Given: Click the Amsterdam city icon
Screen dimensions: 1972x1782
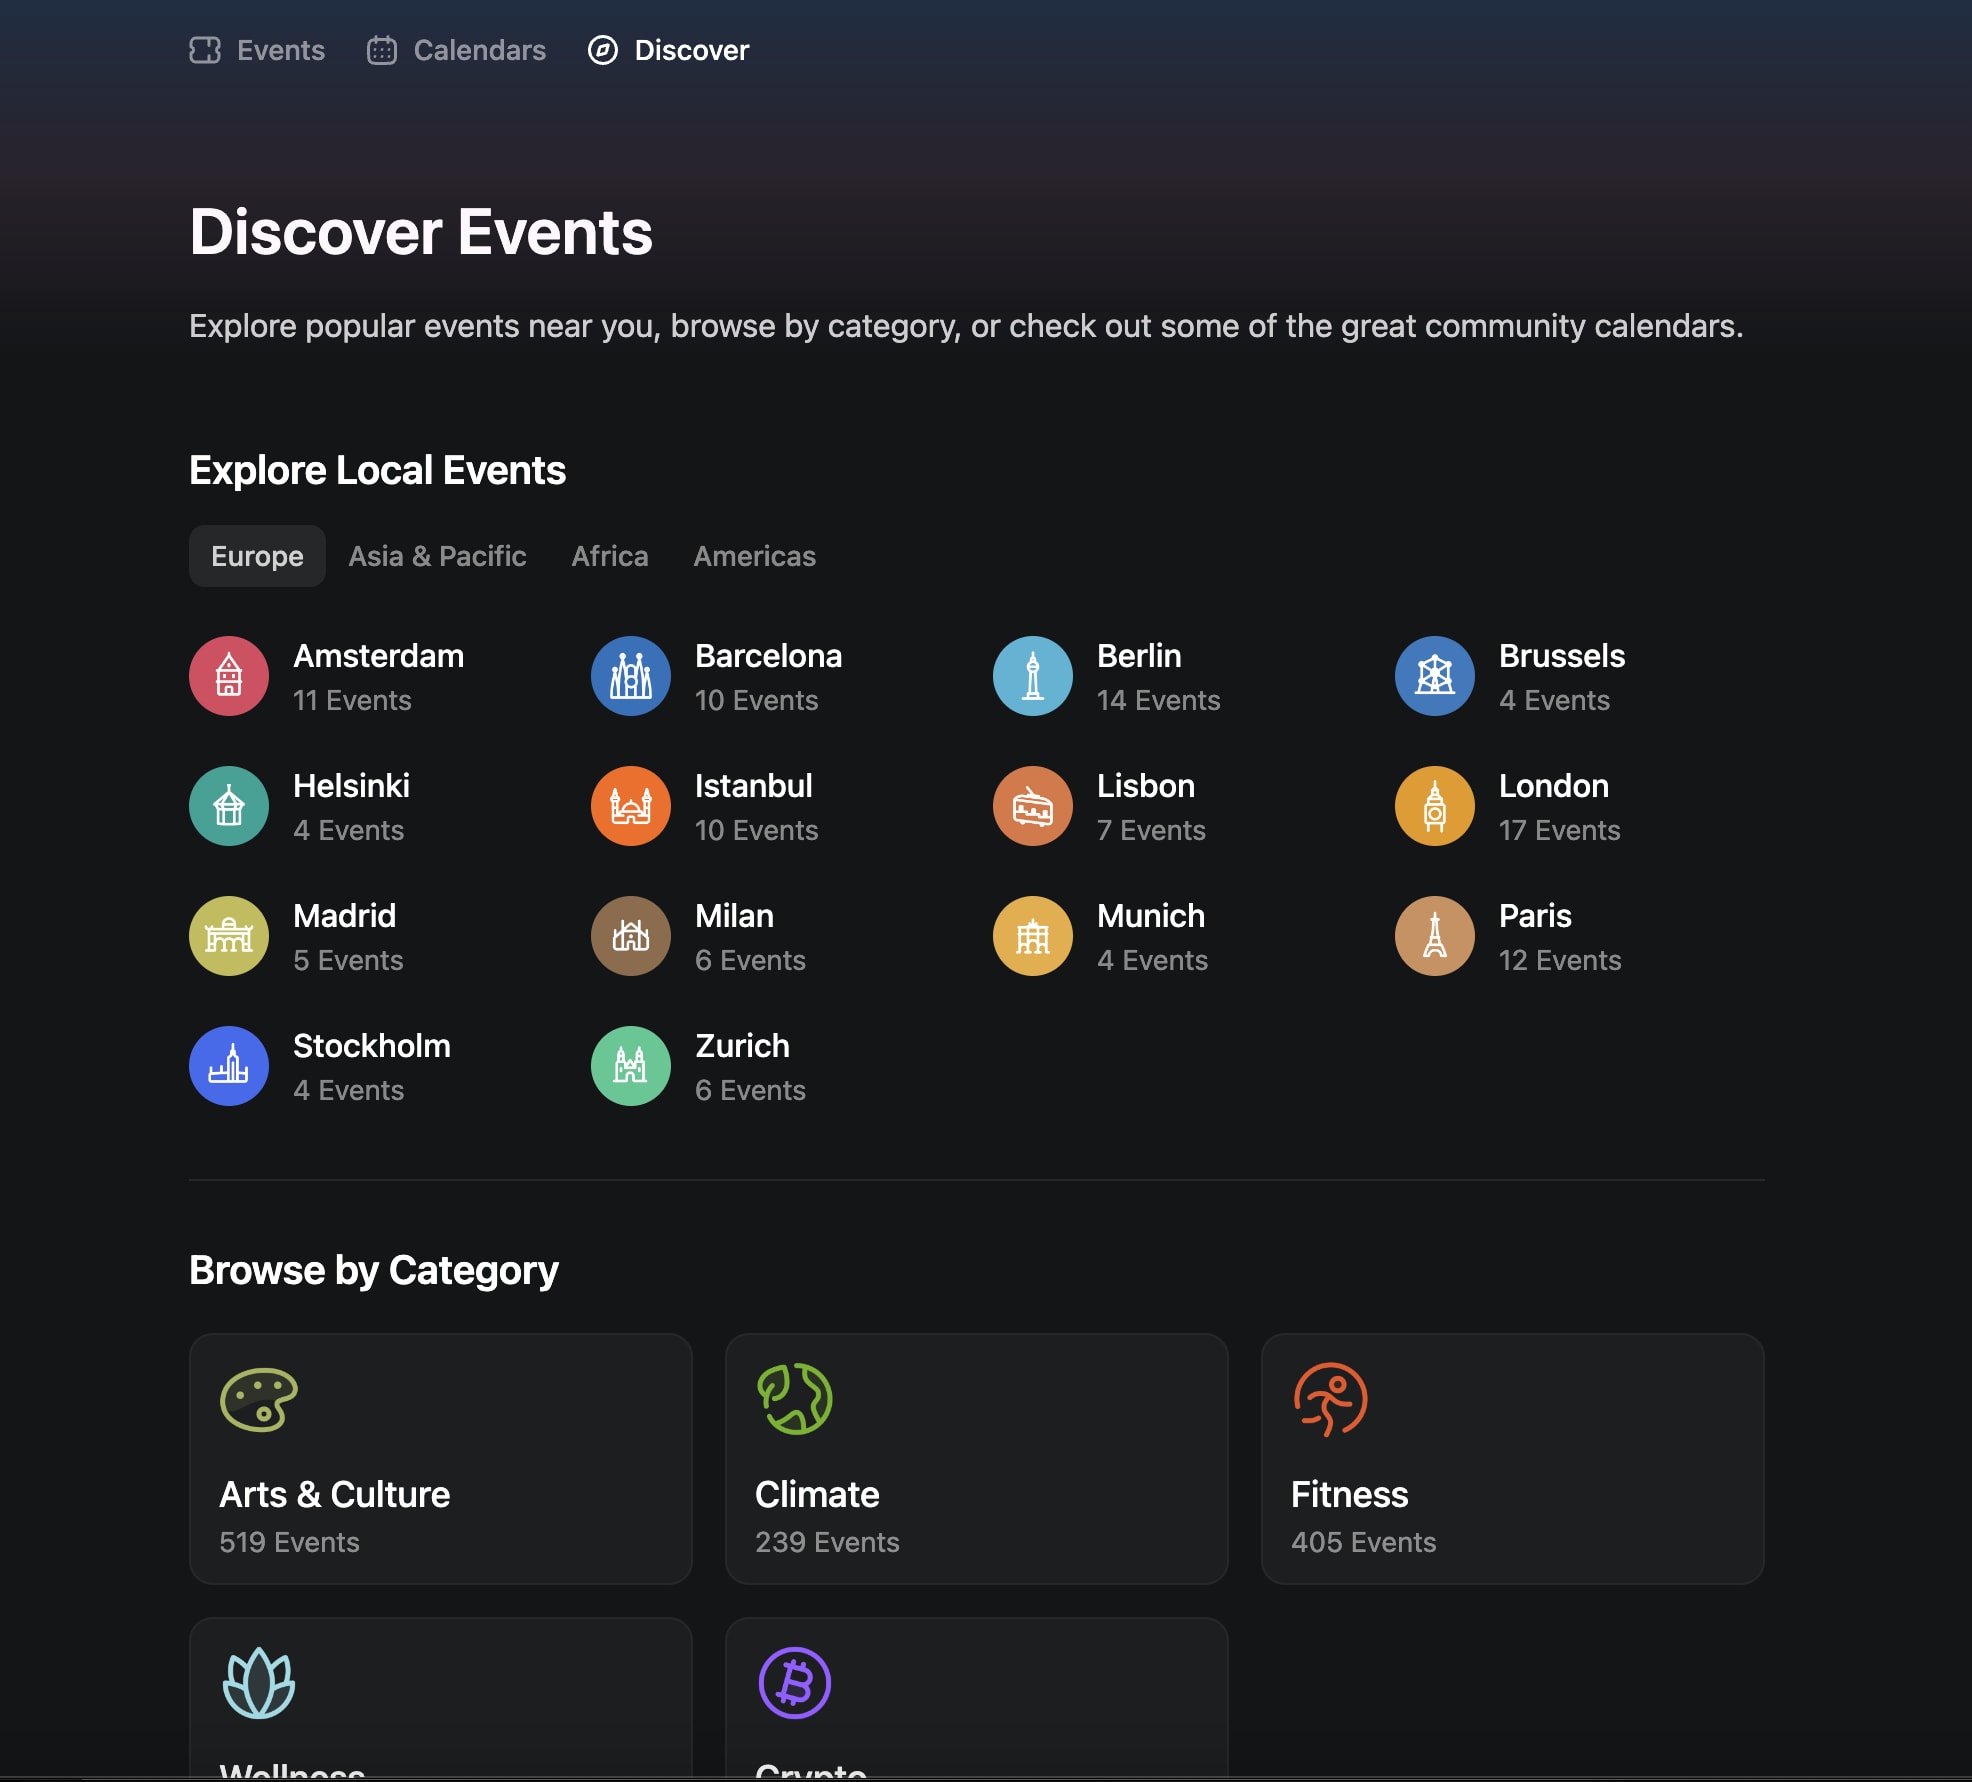Looking at the screenshot, I should 229,676.
